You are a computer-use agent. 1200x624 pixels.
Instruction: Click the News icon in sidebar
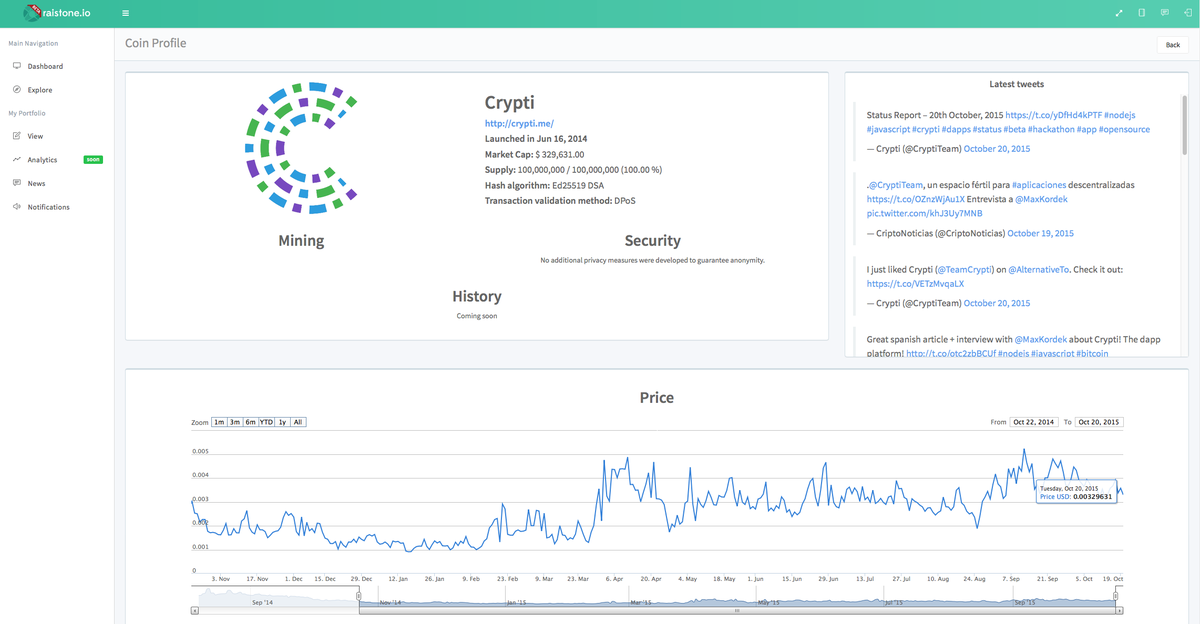click(x=16, y=183)
